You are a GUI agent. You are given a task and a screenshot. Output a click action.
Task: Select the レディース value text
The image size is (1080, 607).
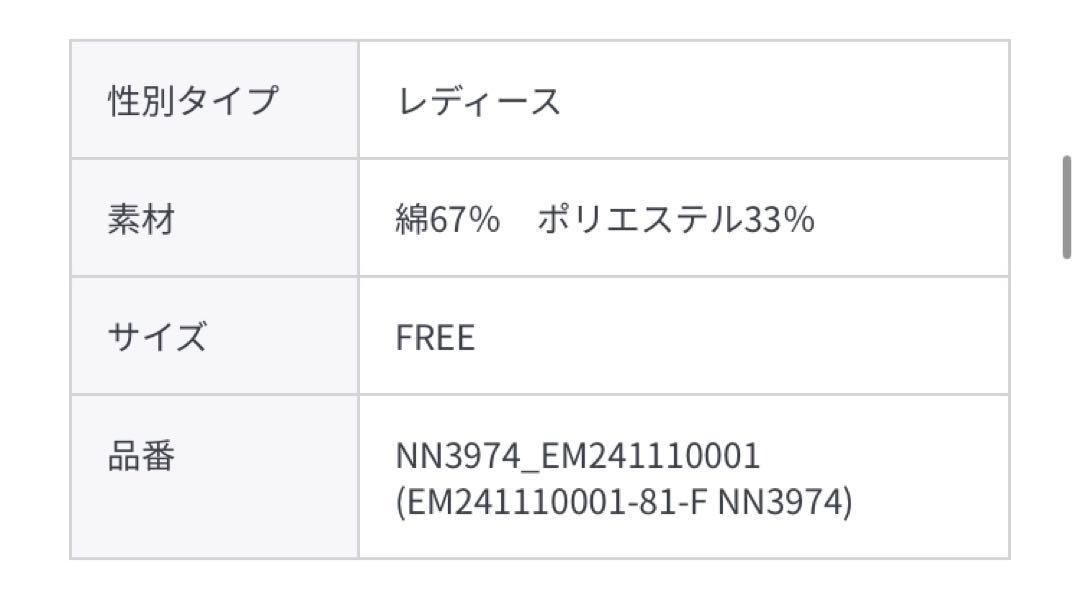479,101
